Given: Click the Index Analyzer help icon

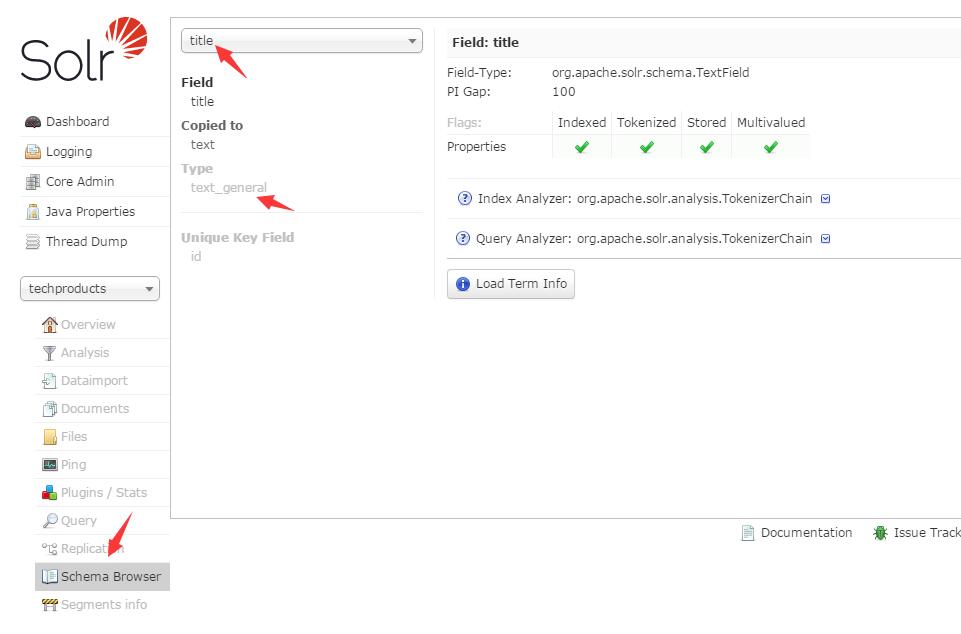Looking at the screenshot, I should 465,199.
